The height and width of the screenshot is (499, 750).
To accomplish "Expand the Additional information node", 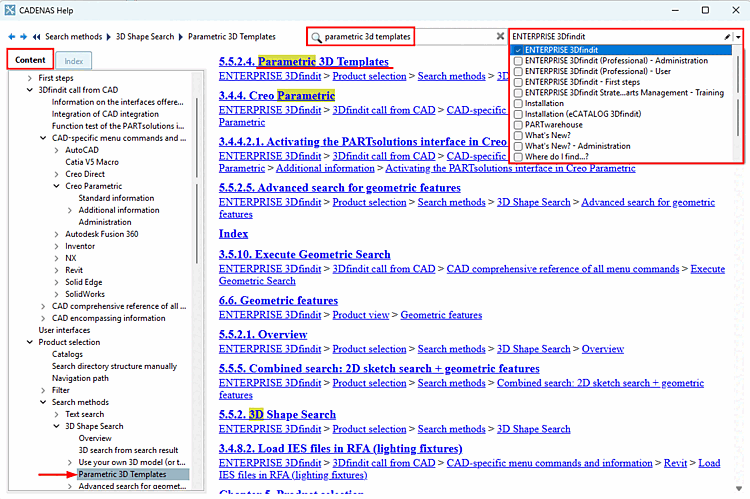I will [x=70, y=210].
